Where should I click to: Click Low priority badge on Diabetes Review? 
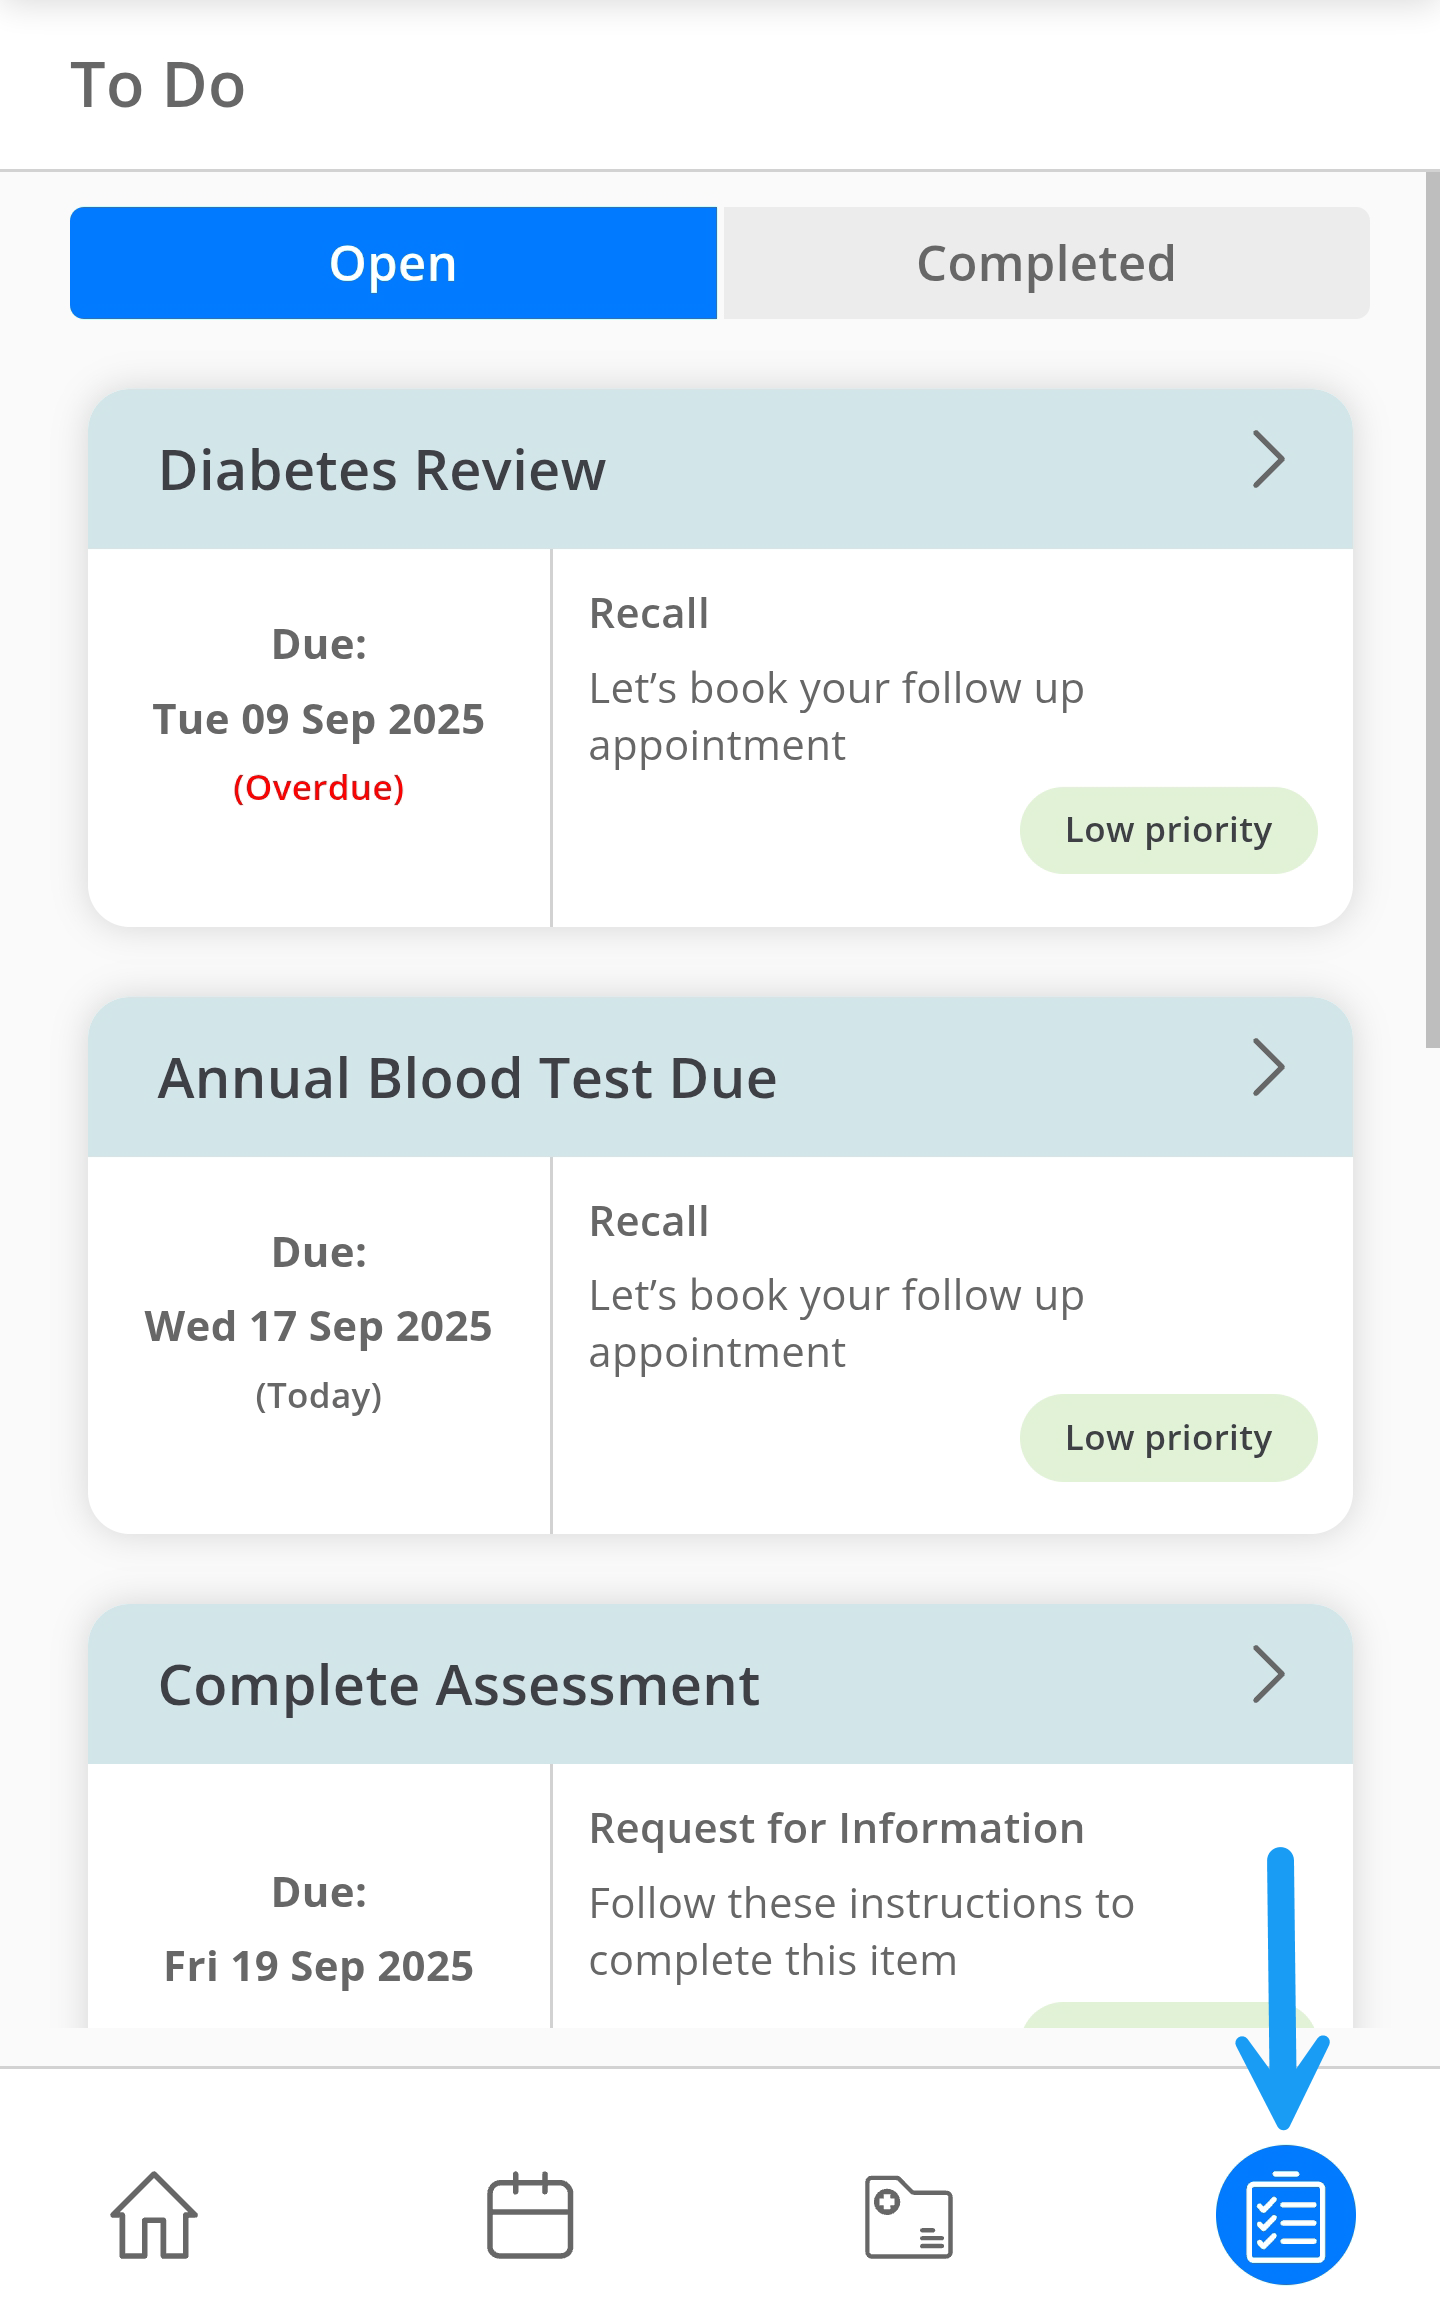pos(1168,830)
